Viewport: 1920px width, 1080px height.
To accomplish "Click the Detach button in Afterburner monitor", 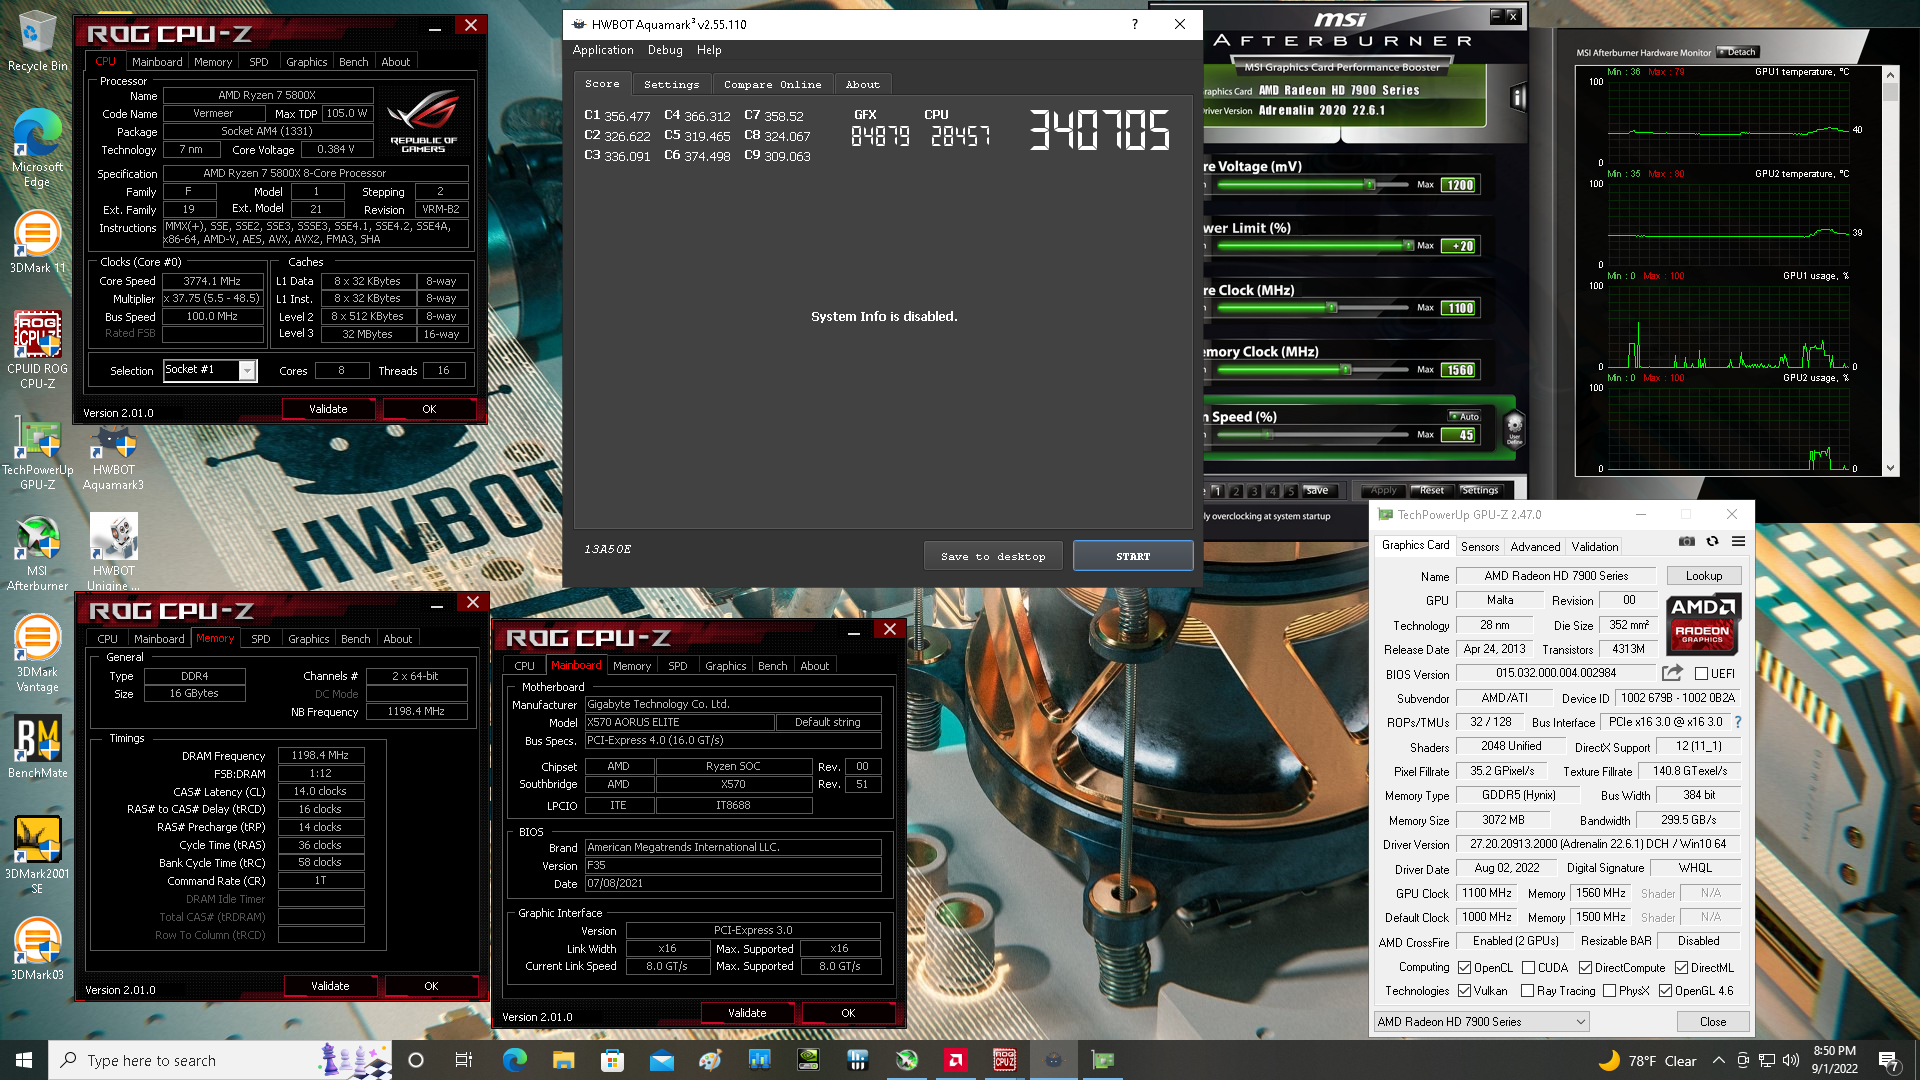I will (1738, 52).
